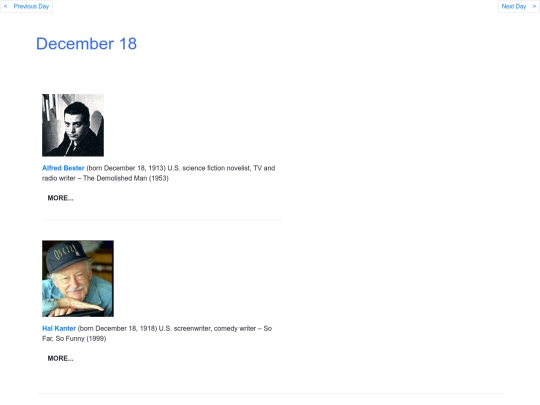The width and height of the screenshot is (540, 405).
Task: Select the December 18 heading
Action: pos(86,44)
